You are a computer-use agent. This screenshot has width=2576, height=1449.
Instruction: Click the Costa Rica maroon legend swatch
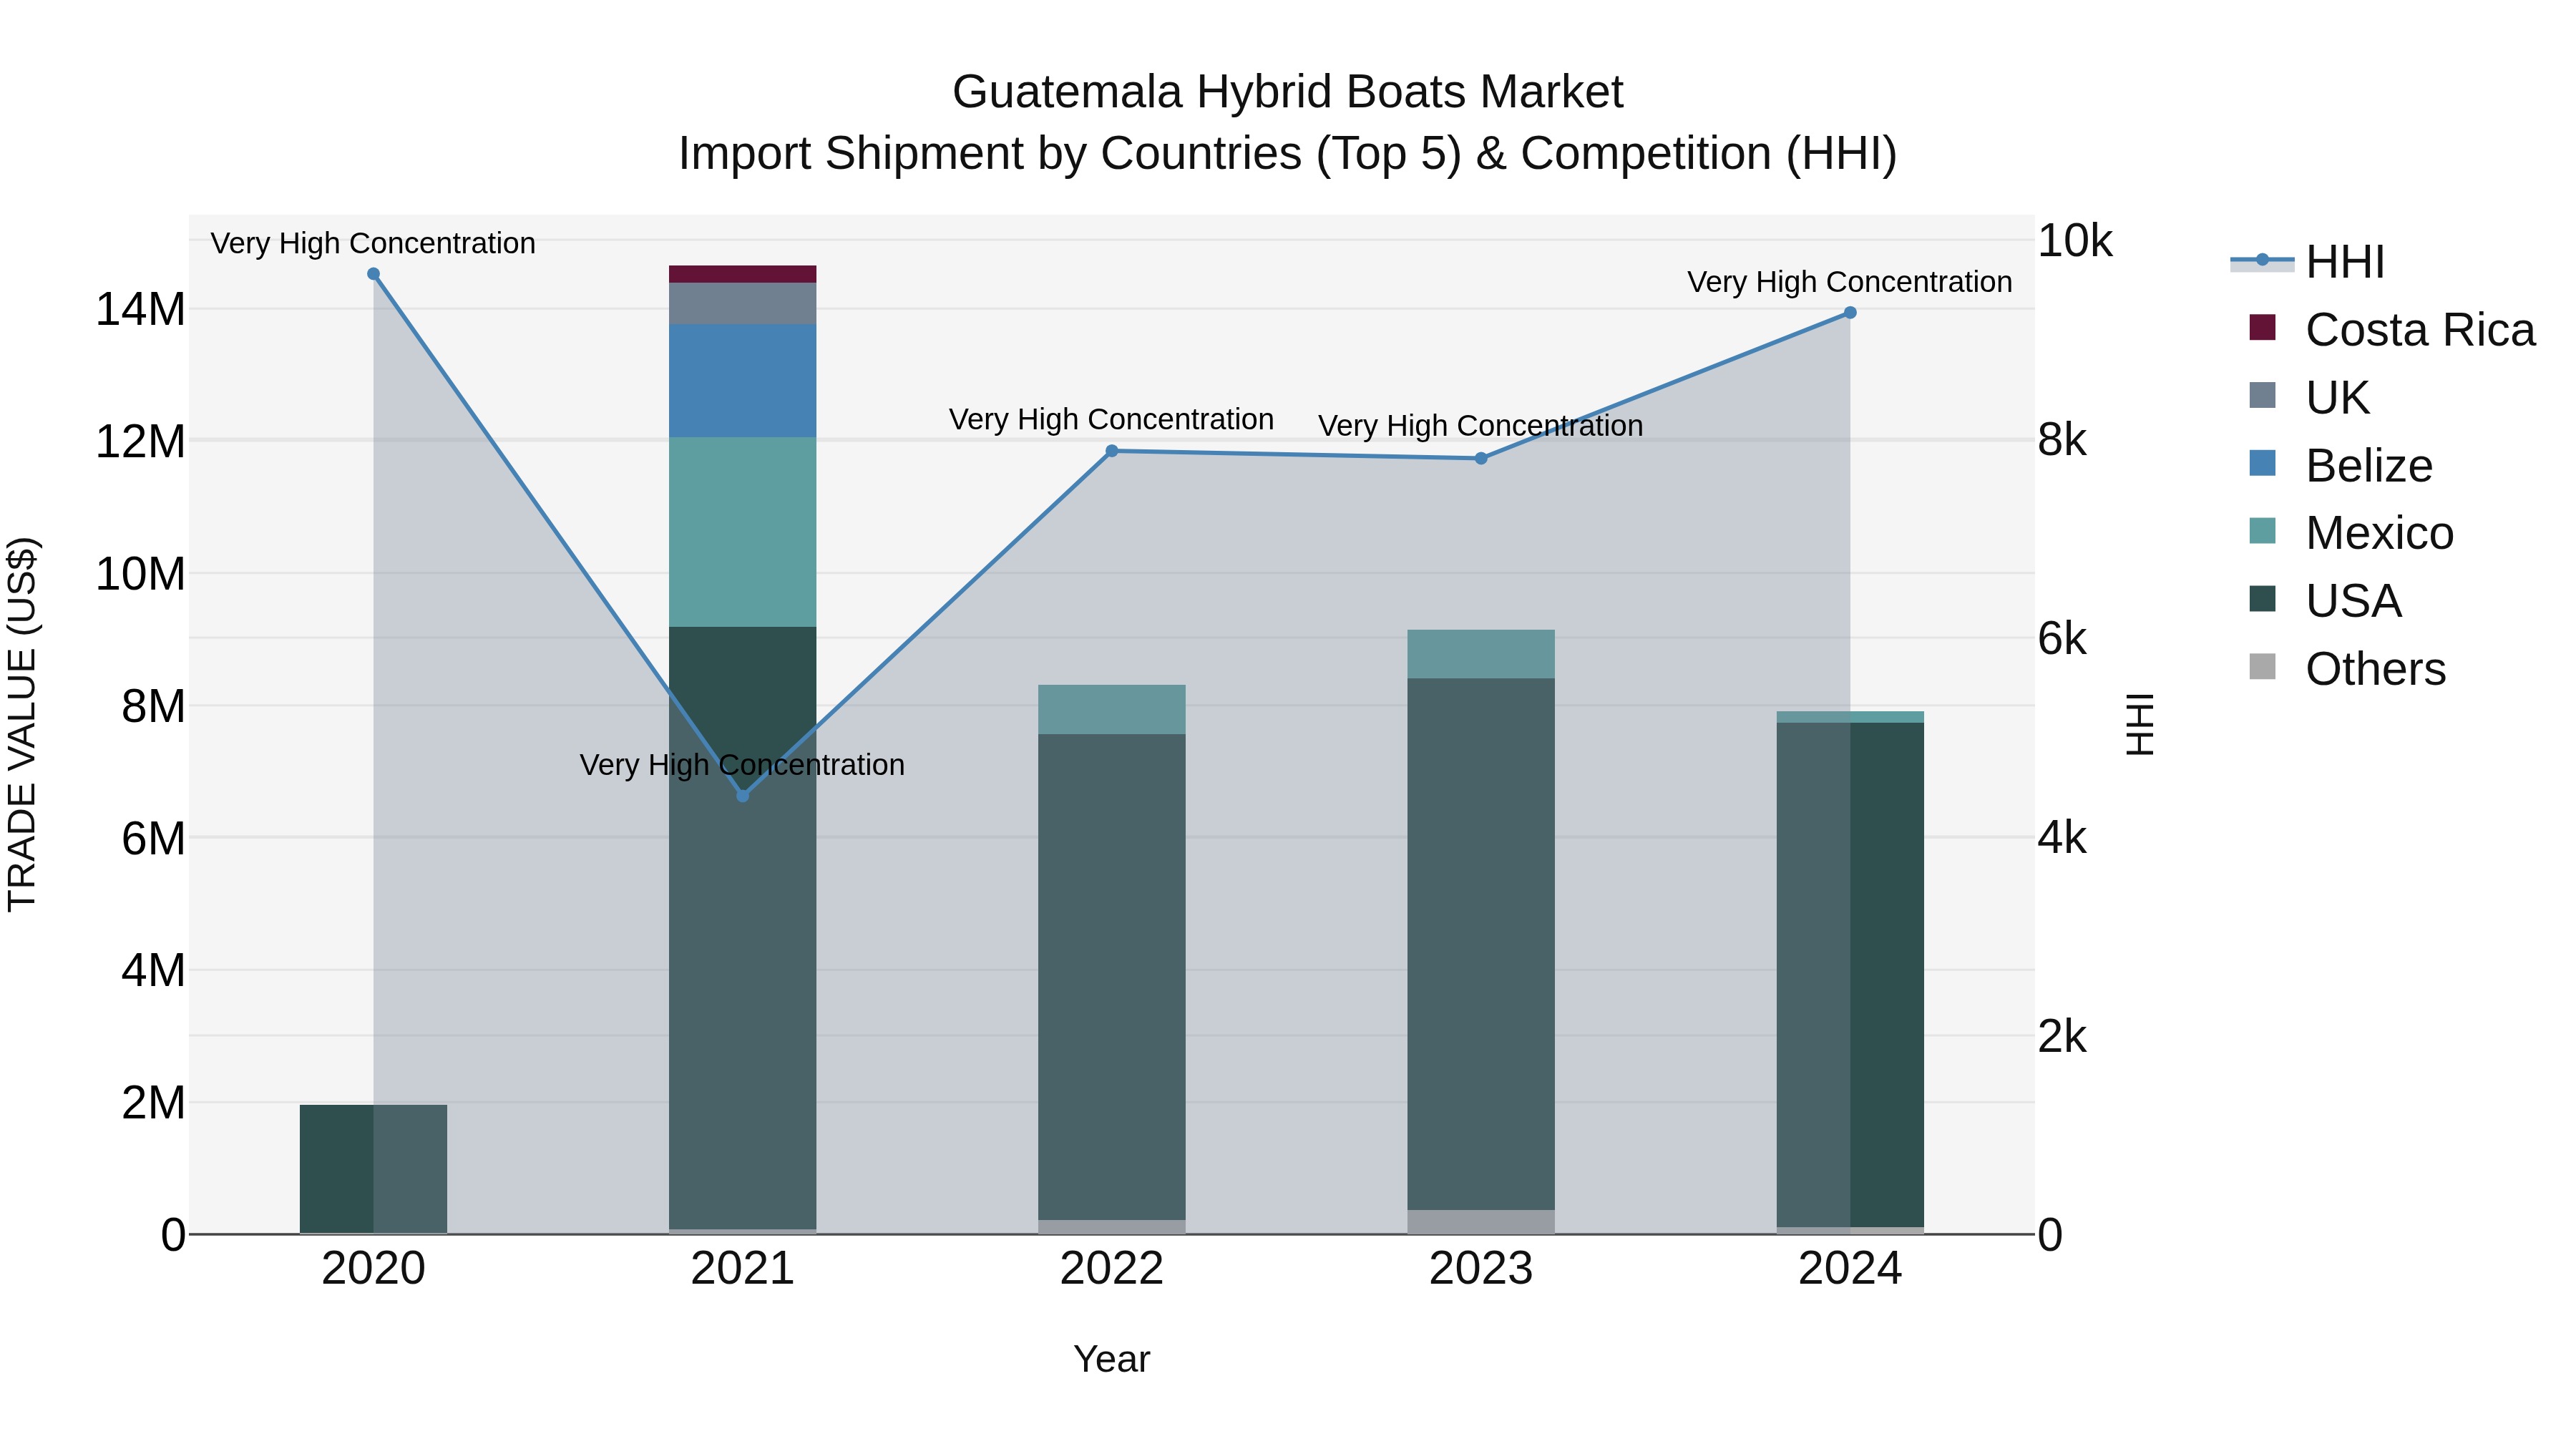(x=2262, y=327)
